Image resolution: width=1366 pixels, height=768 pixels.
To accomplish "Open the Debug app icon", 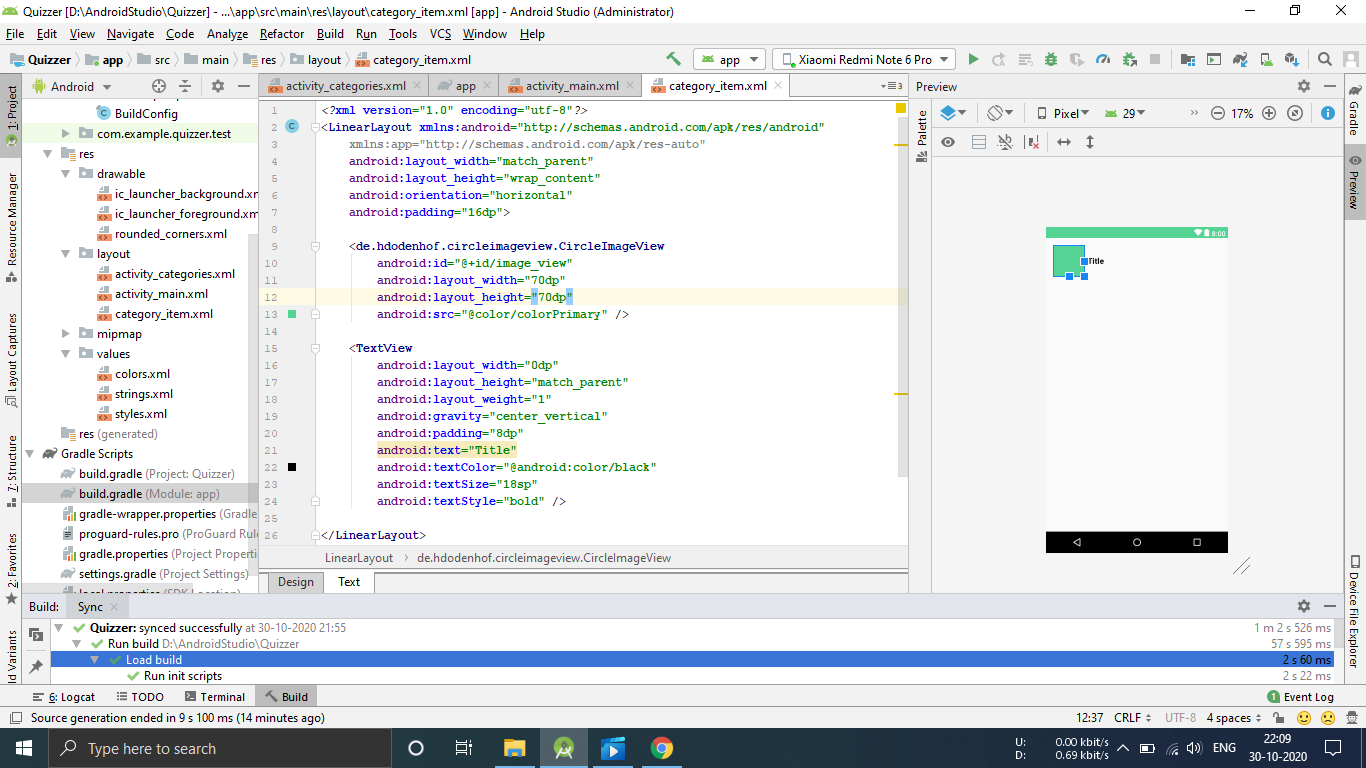I will click(x=1050, y=59).
